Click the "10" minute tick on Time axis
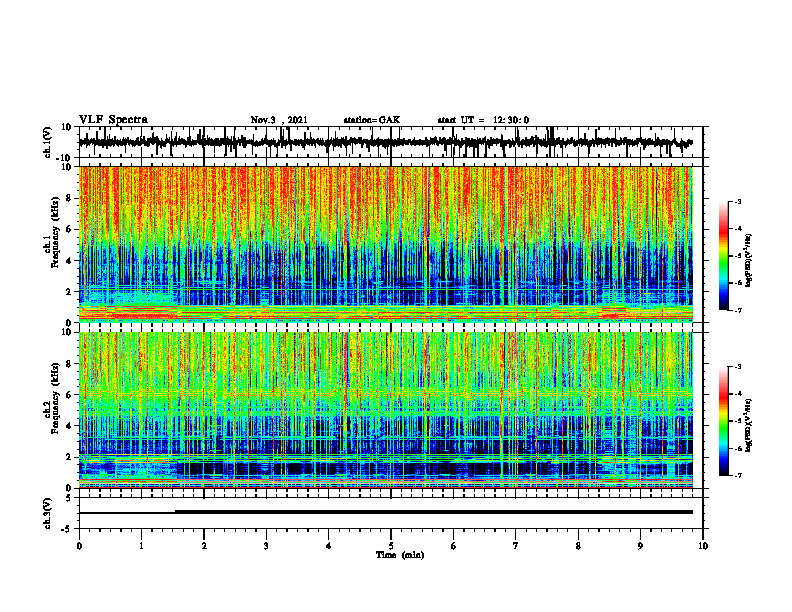This screenshot has height=612, width=792. click(703, 546)
